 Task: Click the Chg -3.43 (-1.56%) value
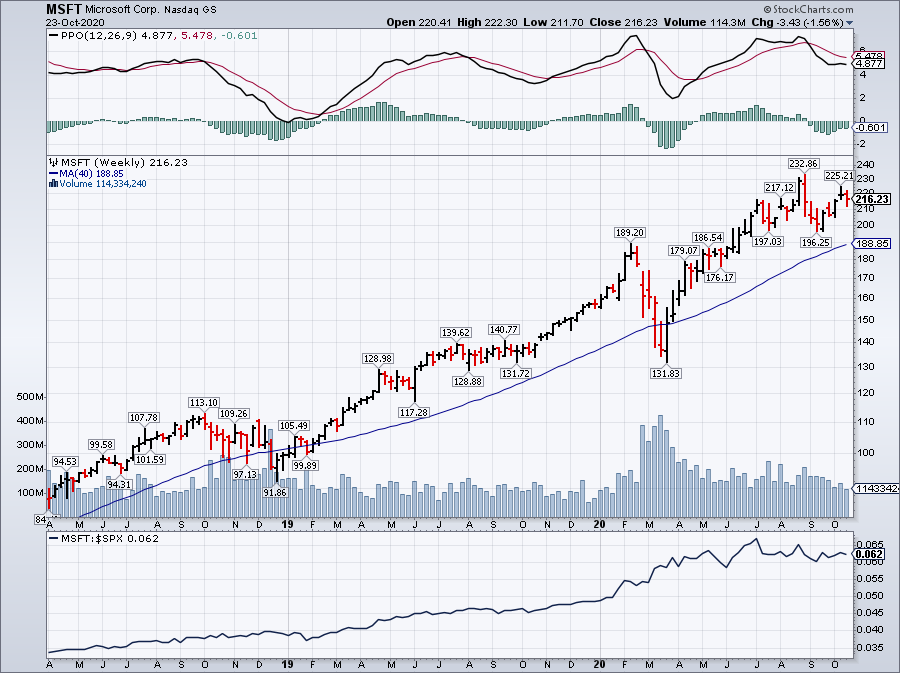(797, 22)
